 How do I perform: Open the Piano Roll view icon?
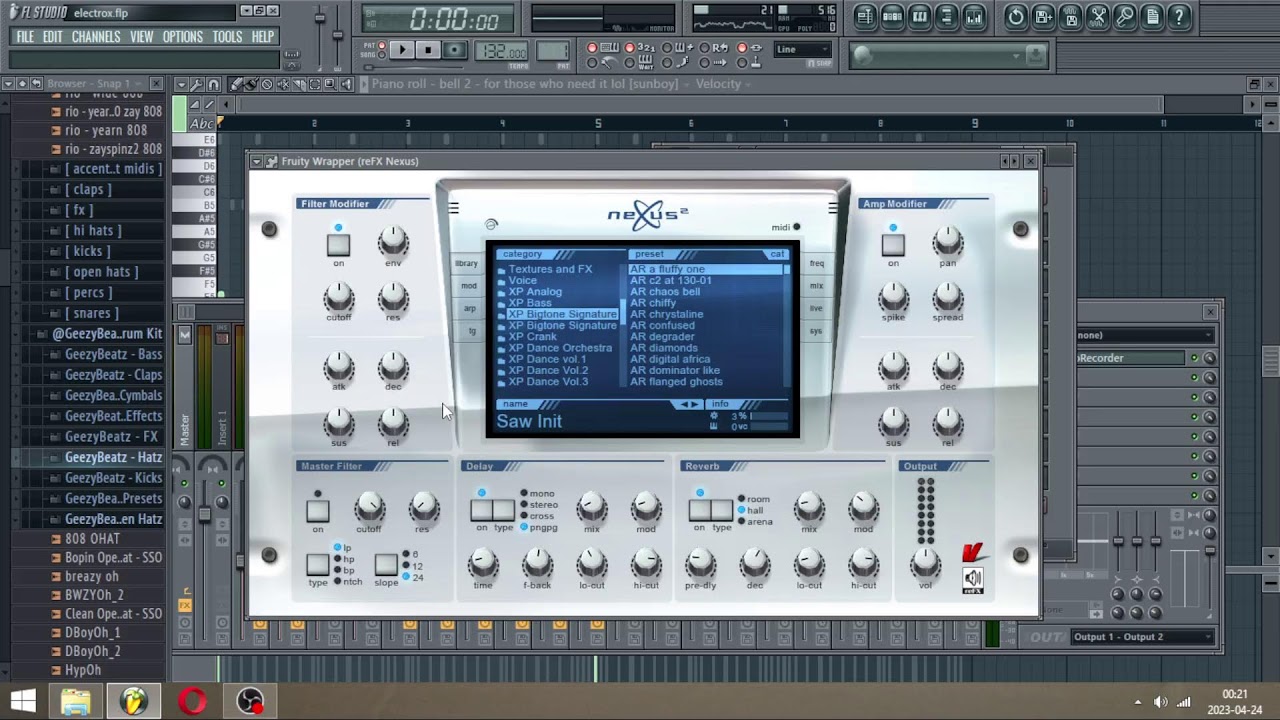(x=919, y=16)
